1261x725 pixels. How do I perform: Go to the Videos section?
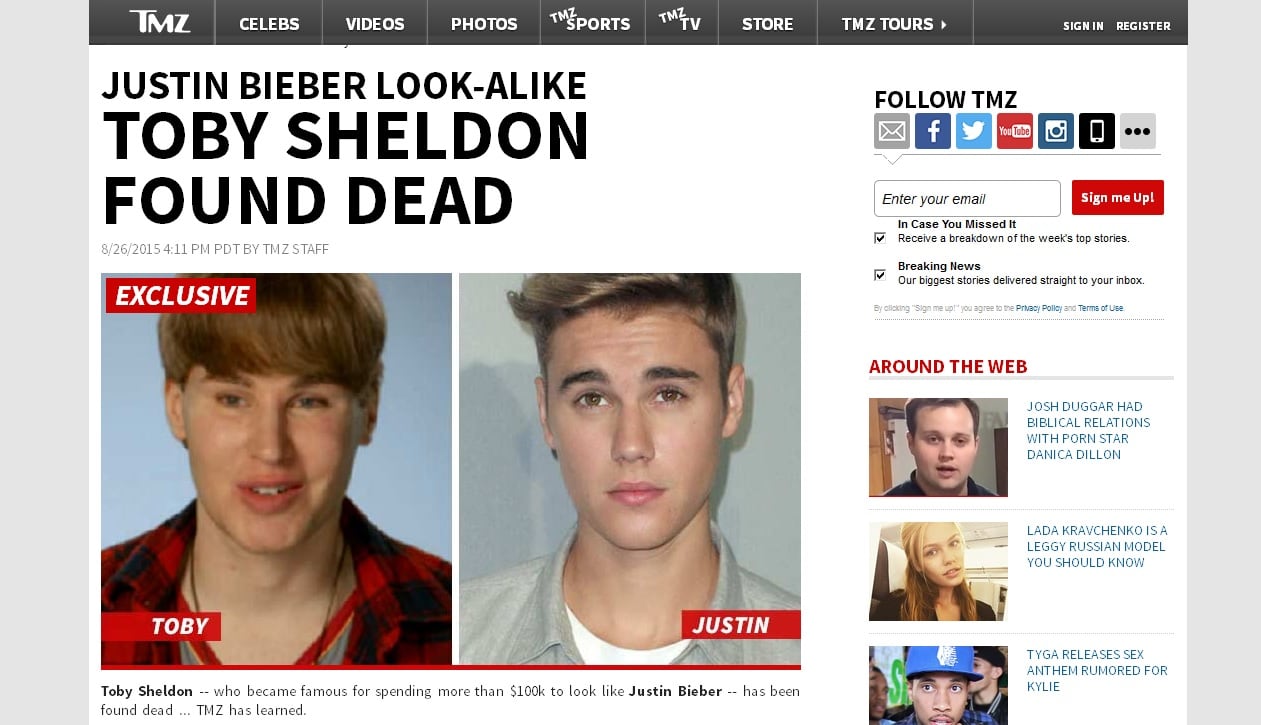375,23
